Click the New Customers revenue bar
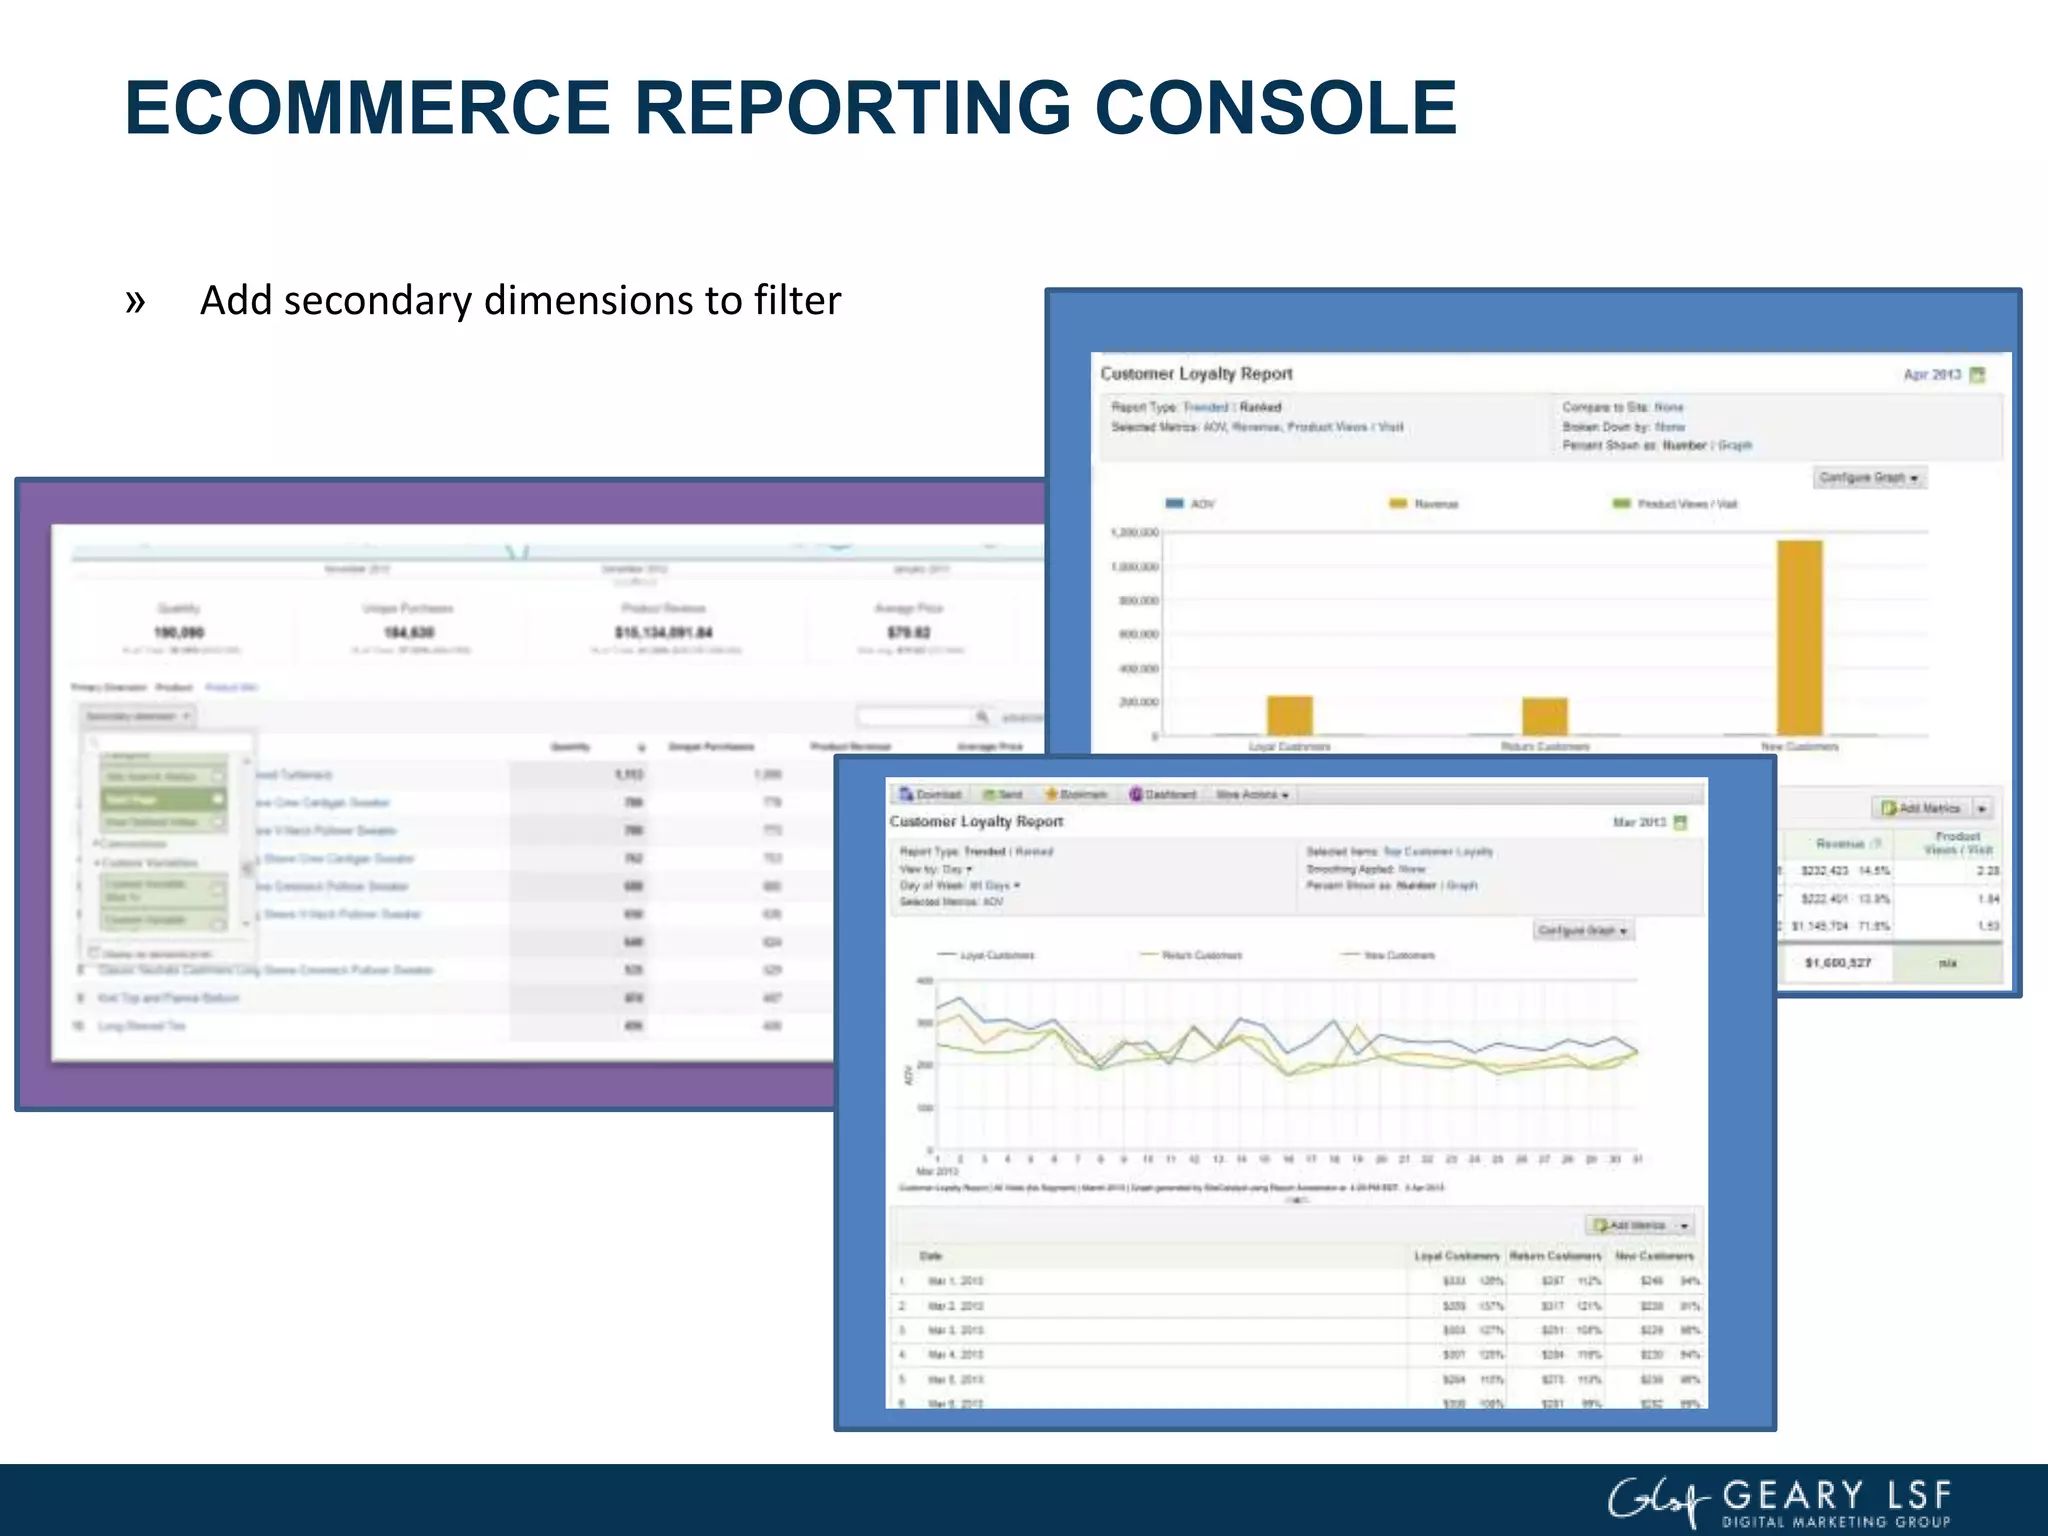This screenshot has width=2048, height=1536. tap(1799, 638)
